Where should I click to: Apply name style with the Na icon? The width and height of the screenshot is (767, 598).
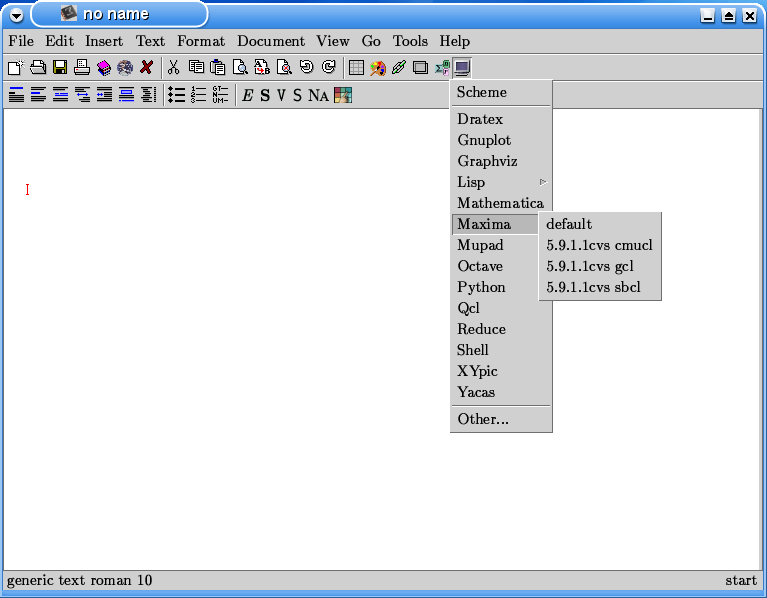[318, 95]
